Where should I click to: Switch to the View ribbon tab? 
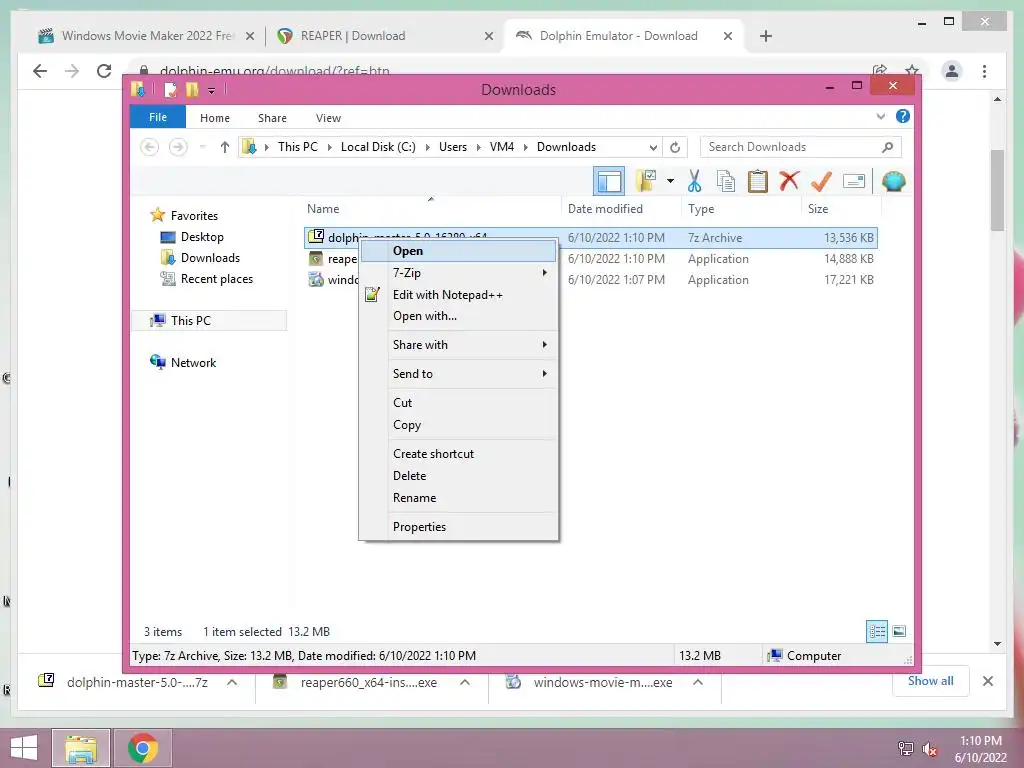[328, 118]
